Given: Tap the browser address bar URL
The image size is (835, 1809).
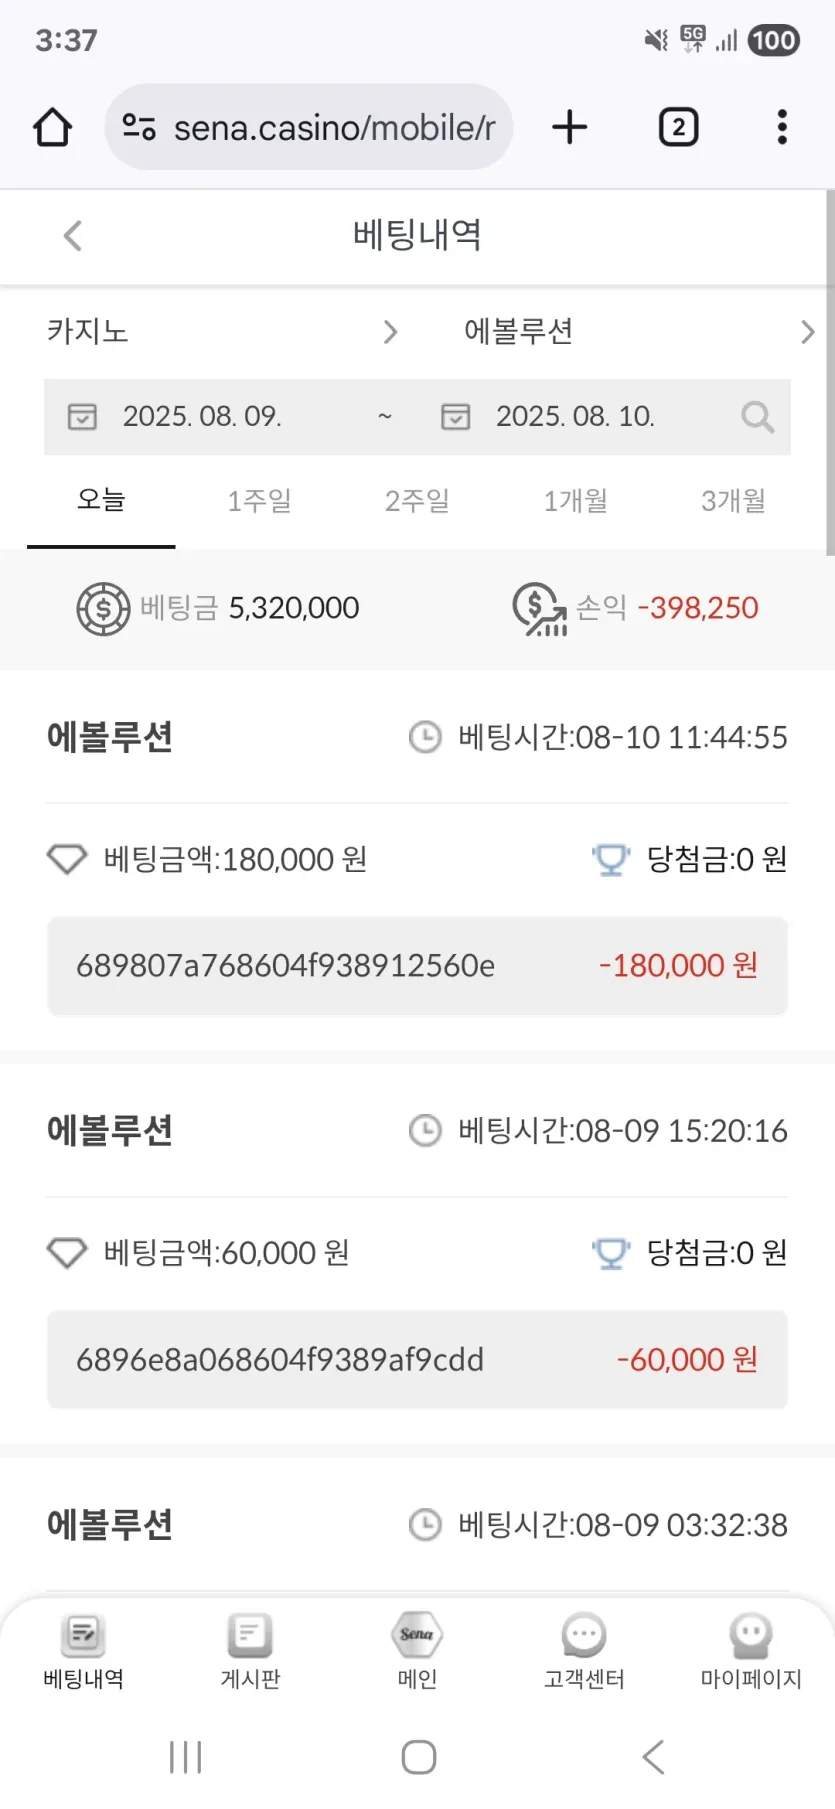Looking at the screenshot, I should click(x=334, y=128).
